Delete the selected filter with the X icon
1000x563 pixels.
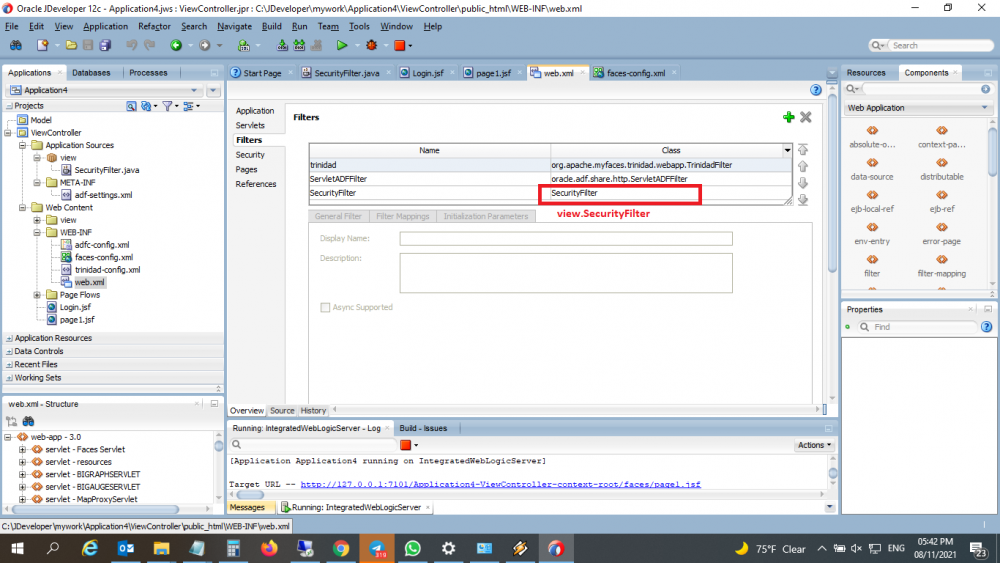click(806, 117)
